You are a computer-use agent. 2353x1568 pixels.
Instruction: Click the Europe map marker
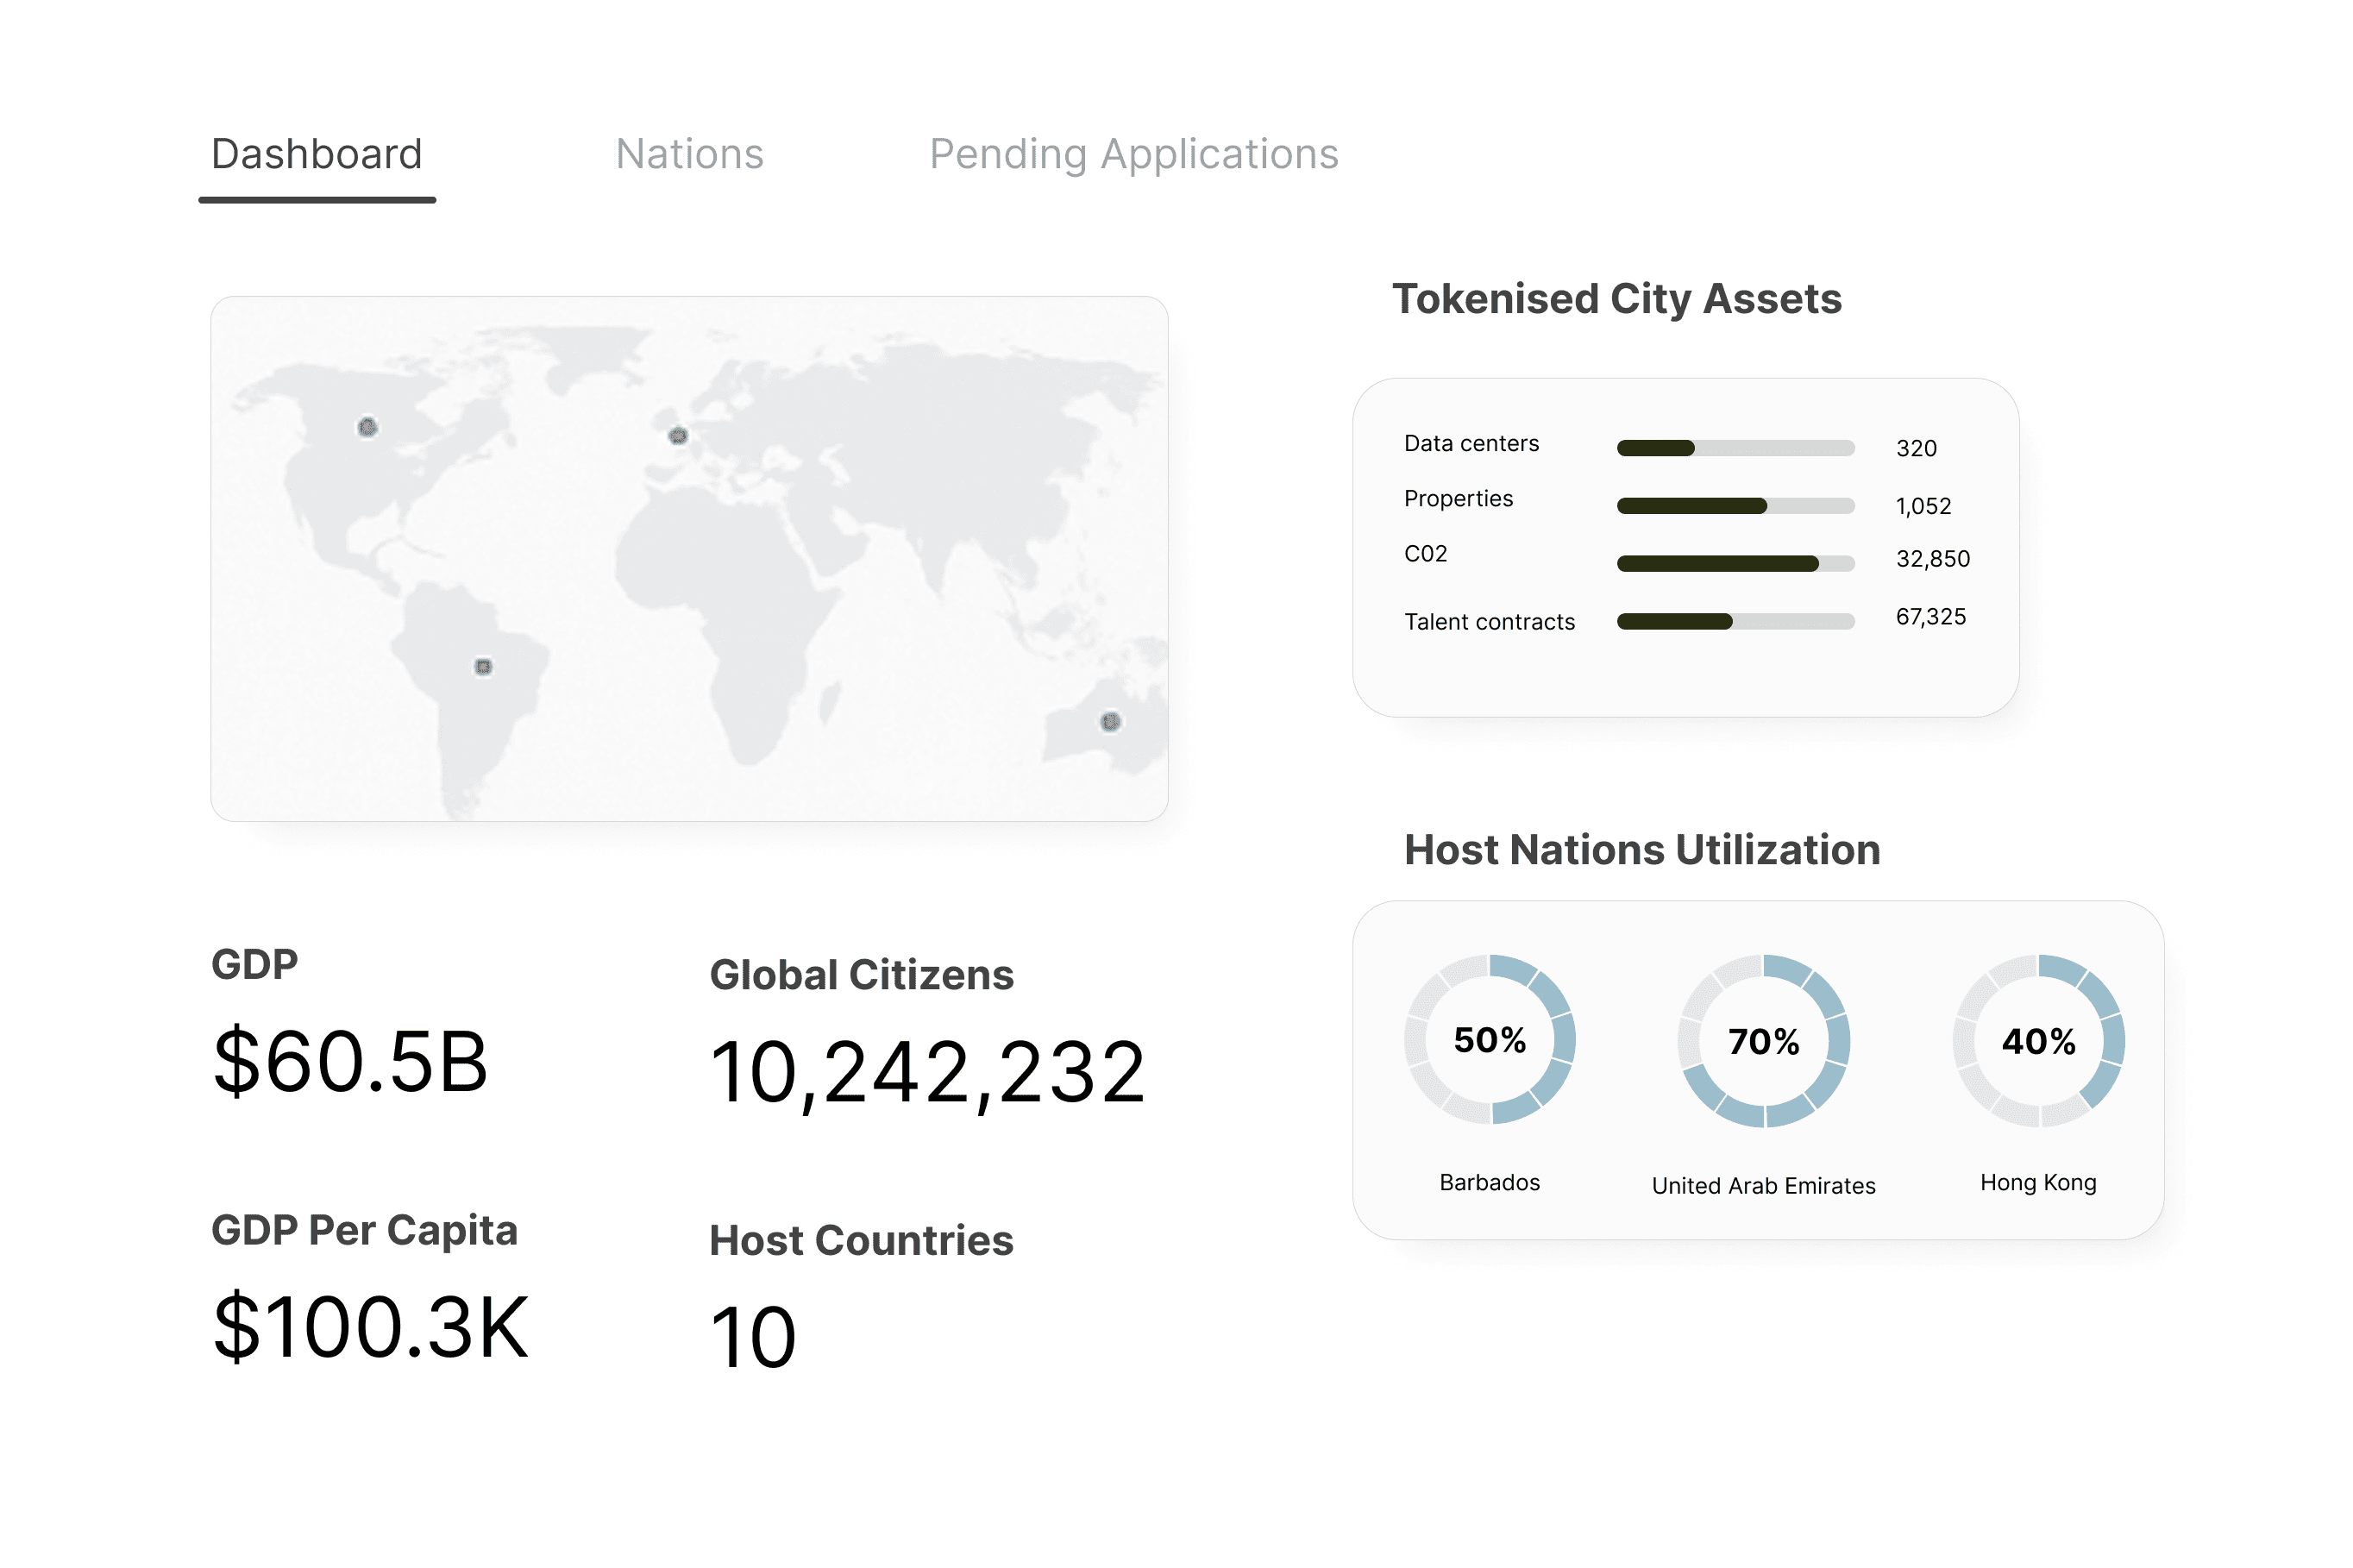tap(677, 435)
